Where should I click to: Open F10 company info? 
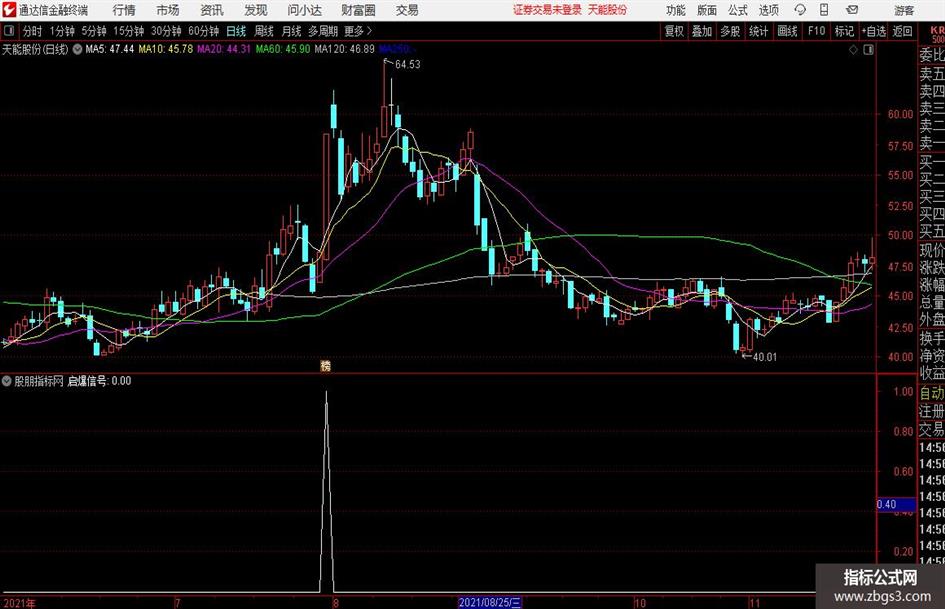816,31
